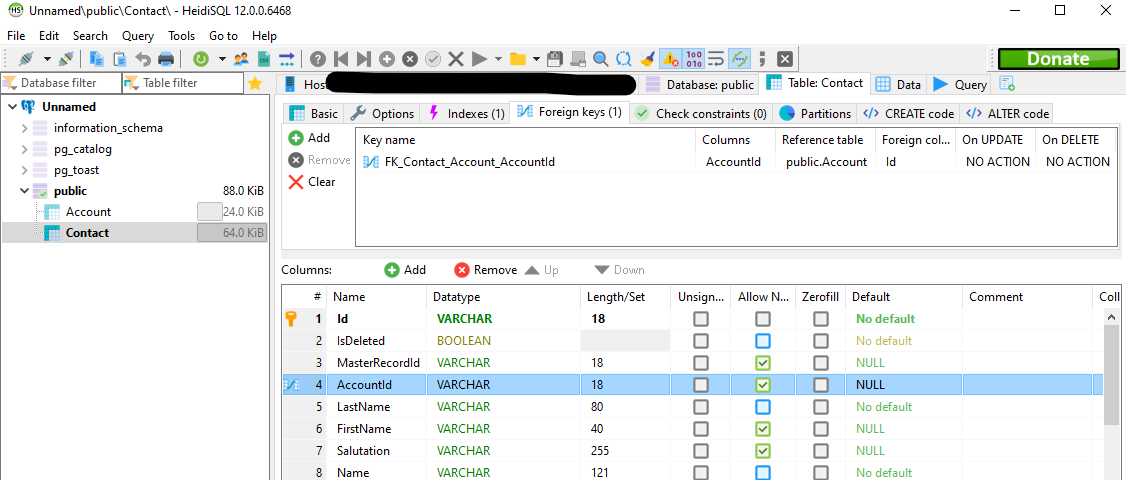Add a column with Columns Add button
The height and width of the screenshot is (480, 1126).
(405, 270)
